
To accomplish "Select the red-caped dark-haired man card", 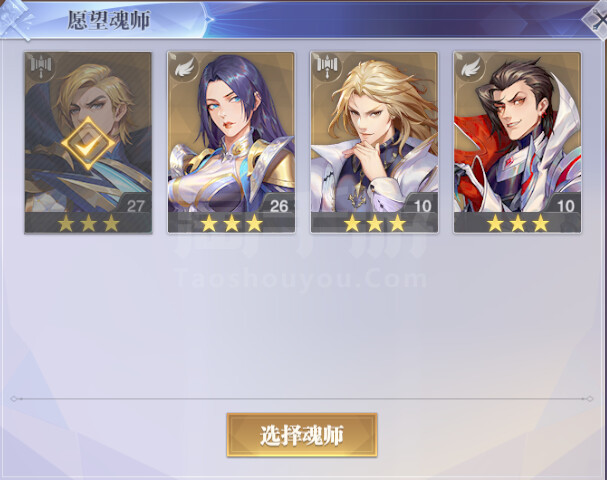I will [517, 143].
